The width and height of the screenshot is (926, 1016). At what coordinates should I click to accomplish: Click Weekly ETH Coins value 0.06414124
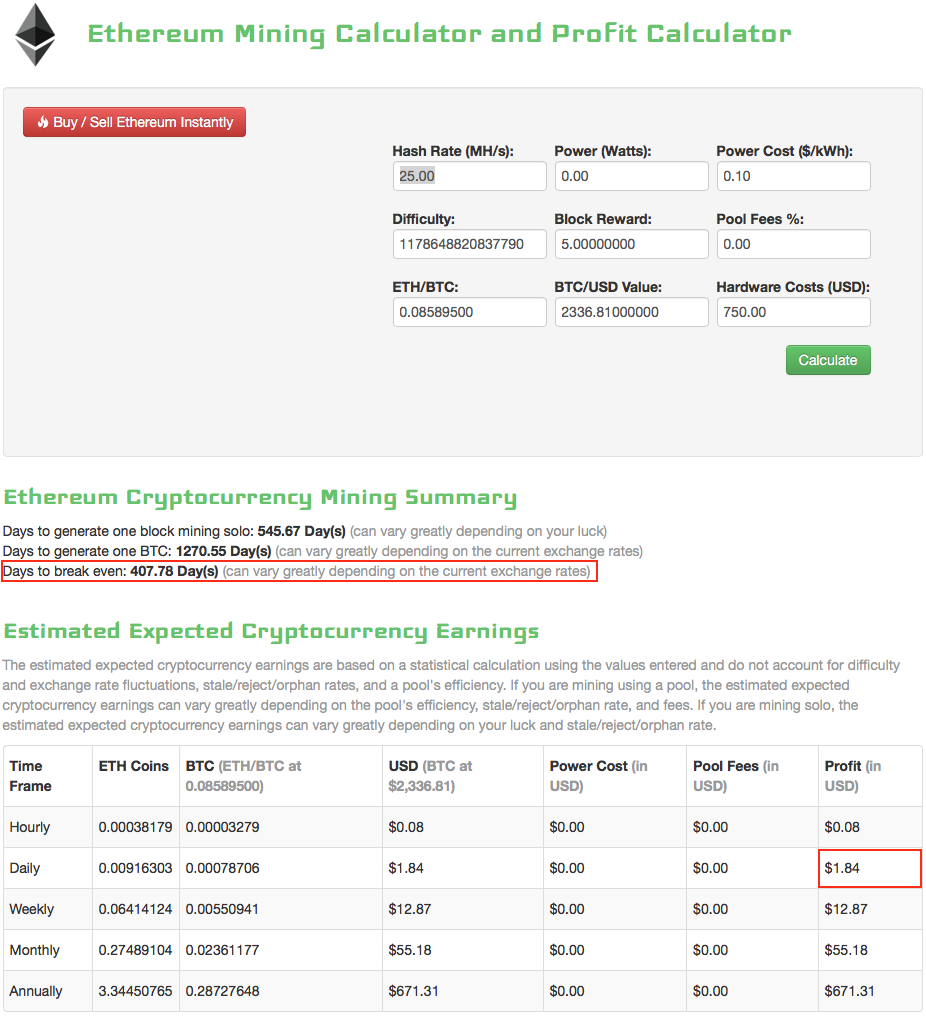coord(135,909)
